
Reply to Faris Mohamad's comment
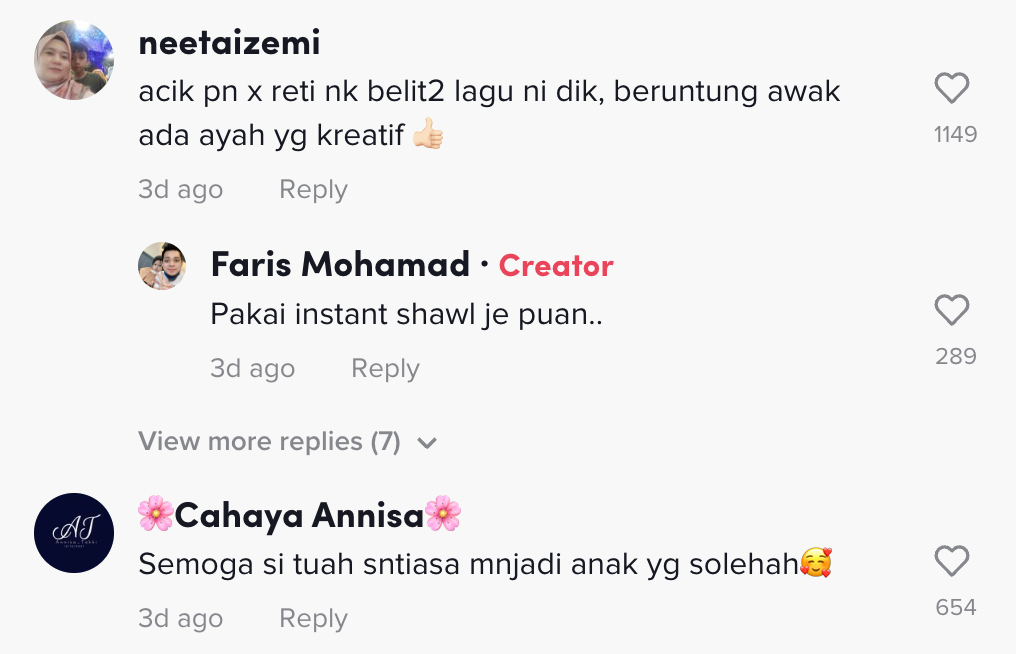[385, 369]
